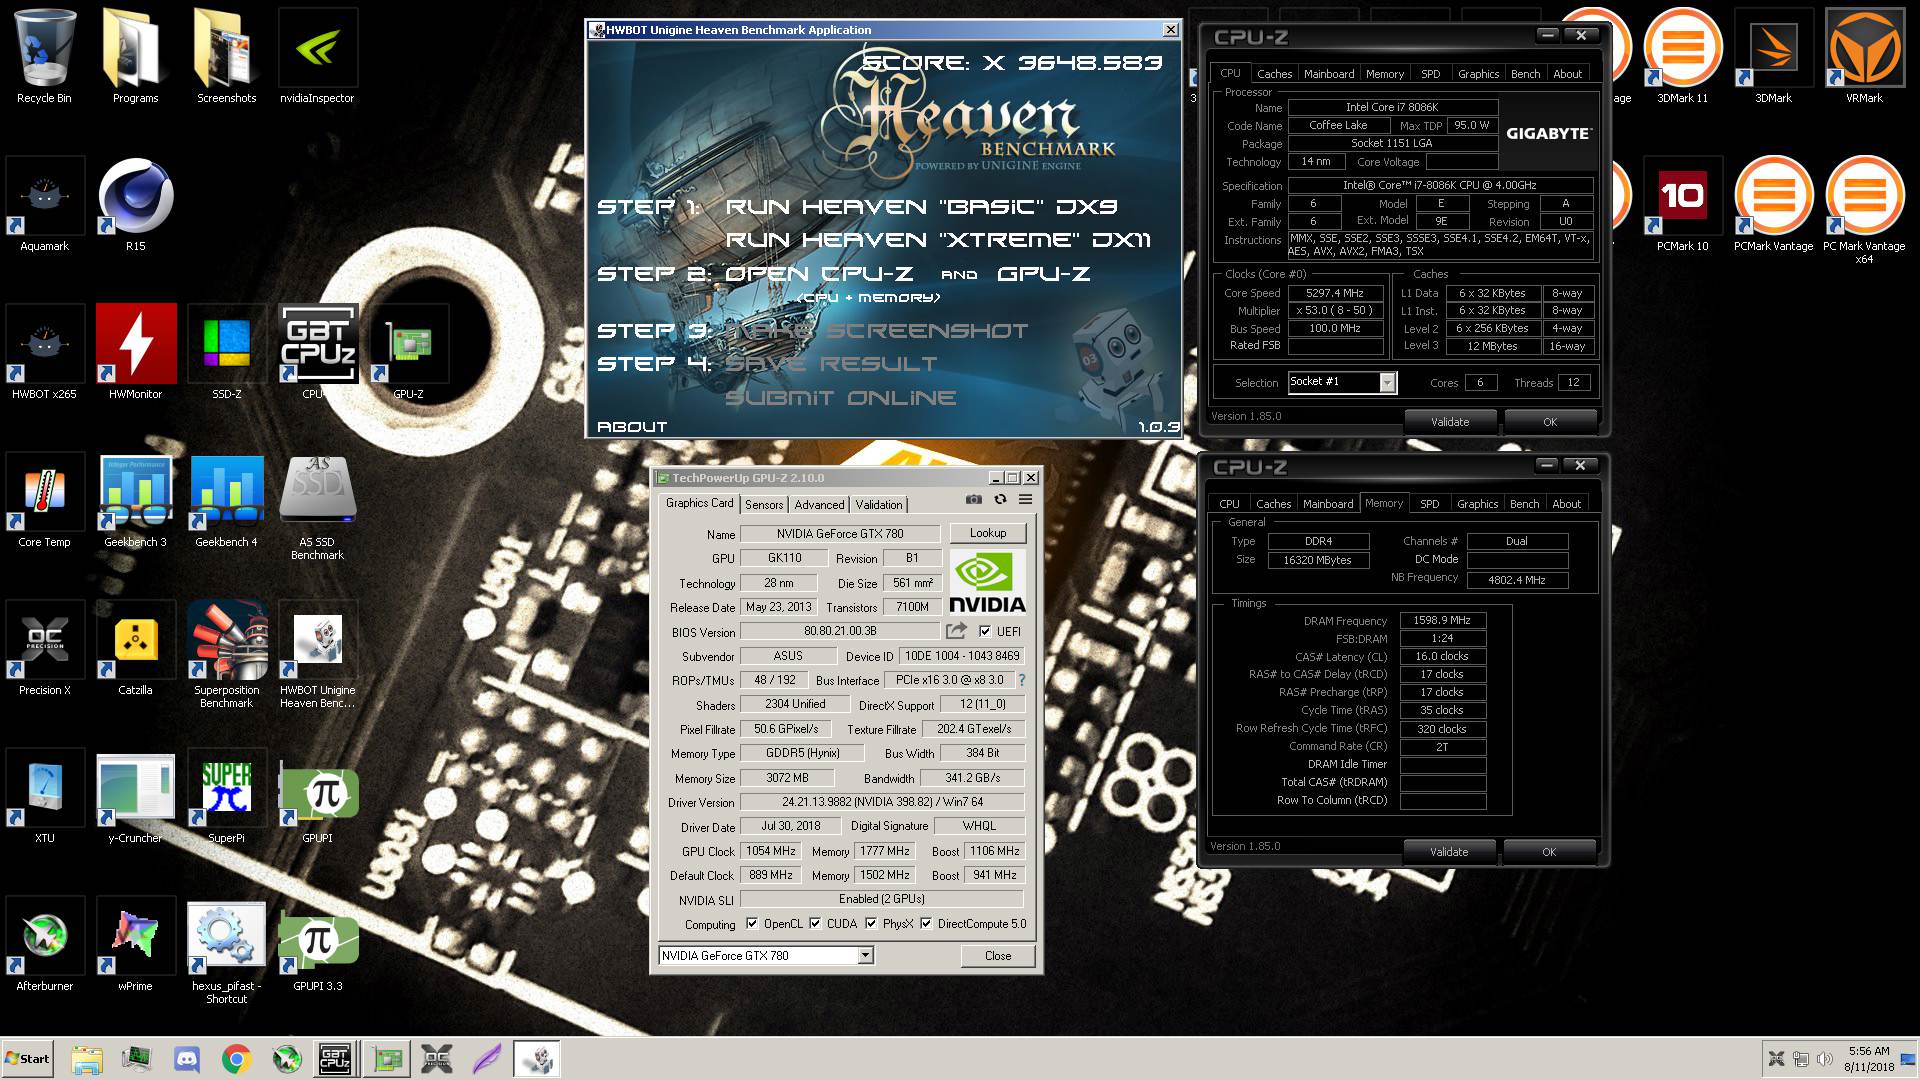
Task: Open SPD tab in bottom CPU-Z window
Action: [1430, 504]
